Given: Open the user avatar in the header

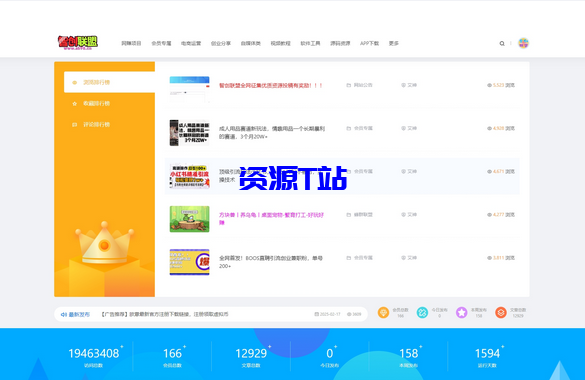Looking at the screenshot, I should click(523, 43).
